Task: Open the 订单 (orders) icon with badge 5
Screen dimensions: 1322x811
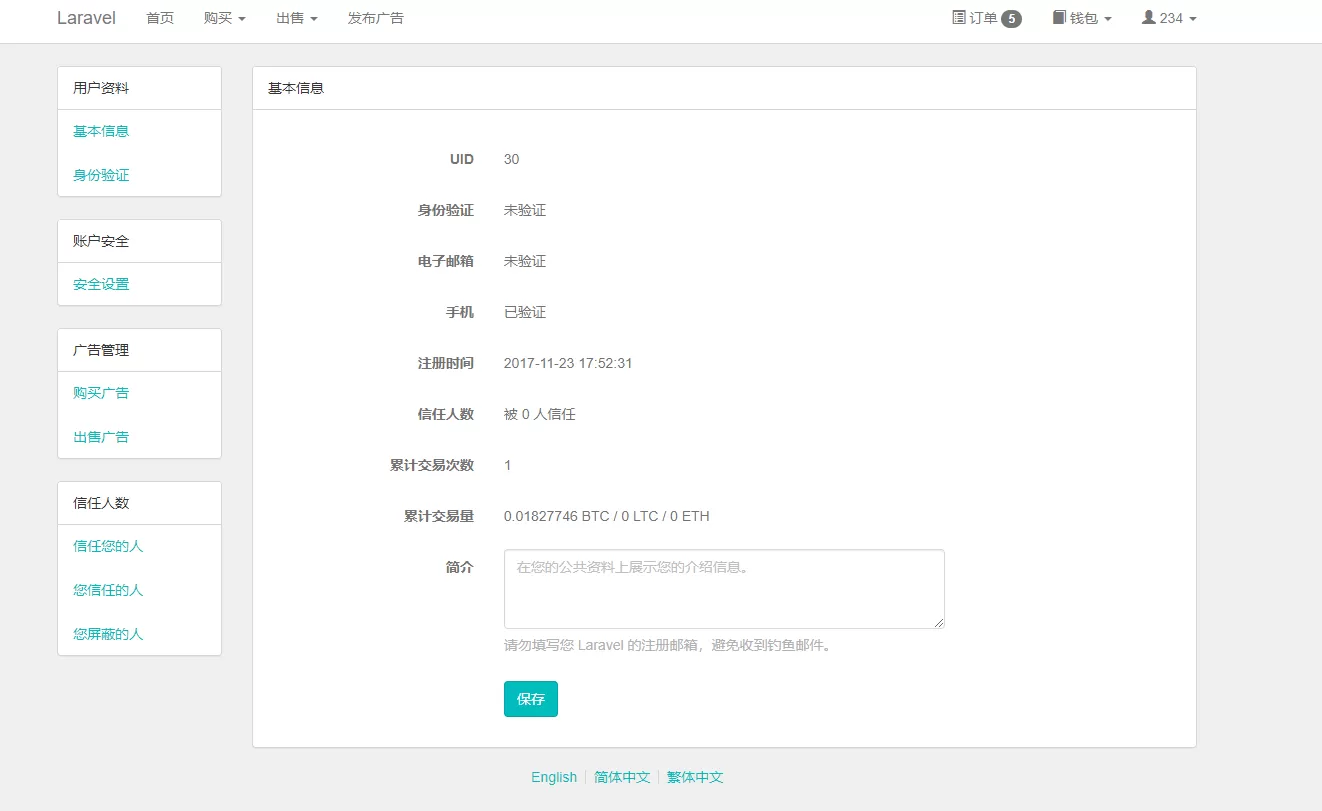Action: click(960, 17)
